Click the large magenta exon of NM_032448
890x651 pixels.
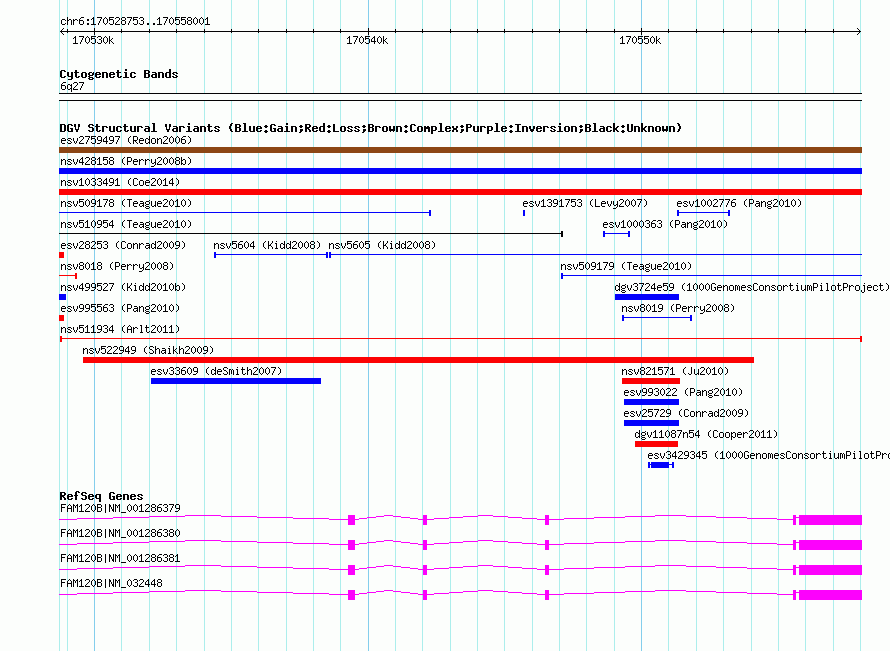[830, 595]
